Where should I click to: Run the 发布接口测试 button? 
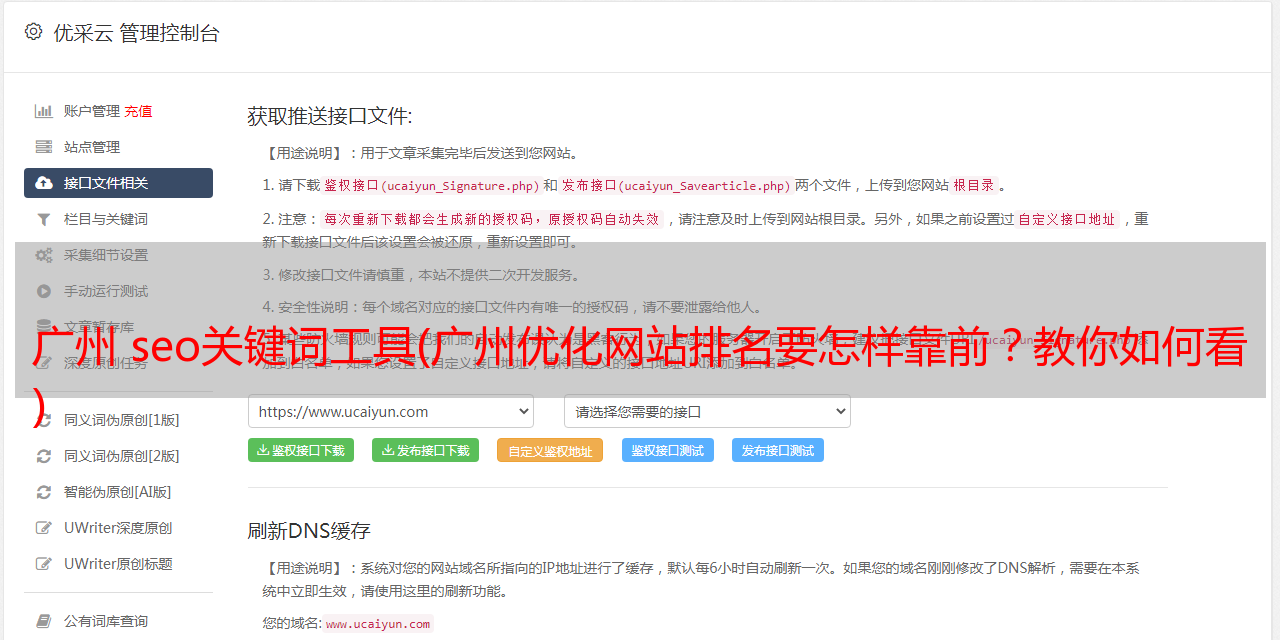click(778, 450)
